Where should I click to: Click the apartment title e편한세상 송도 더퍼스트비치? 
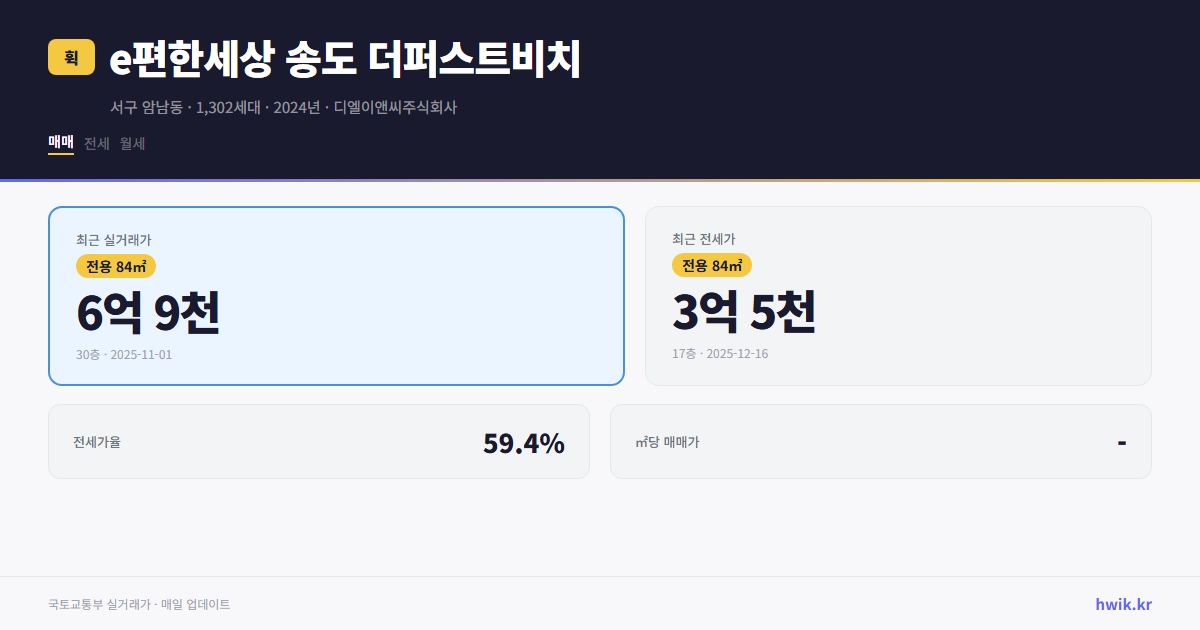point(345,59)
